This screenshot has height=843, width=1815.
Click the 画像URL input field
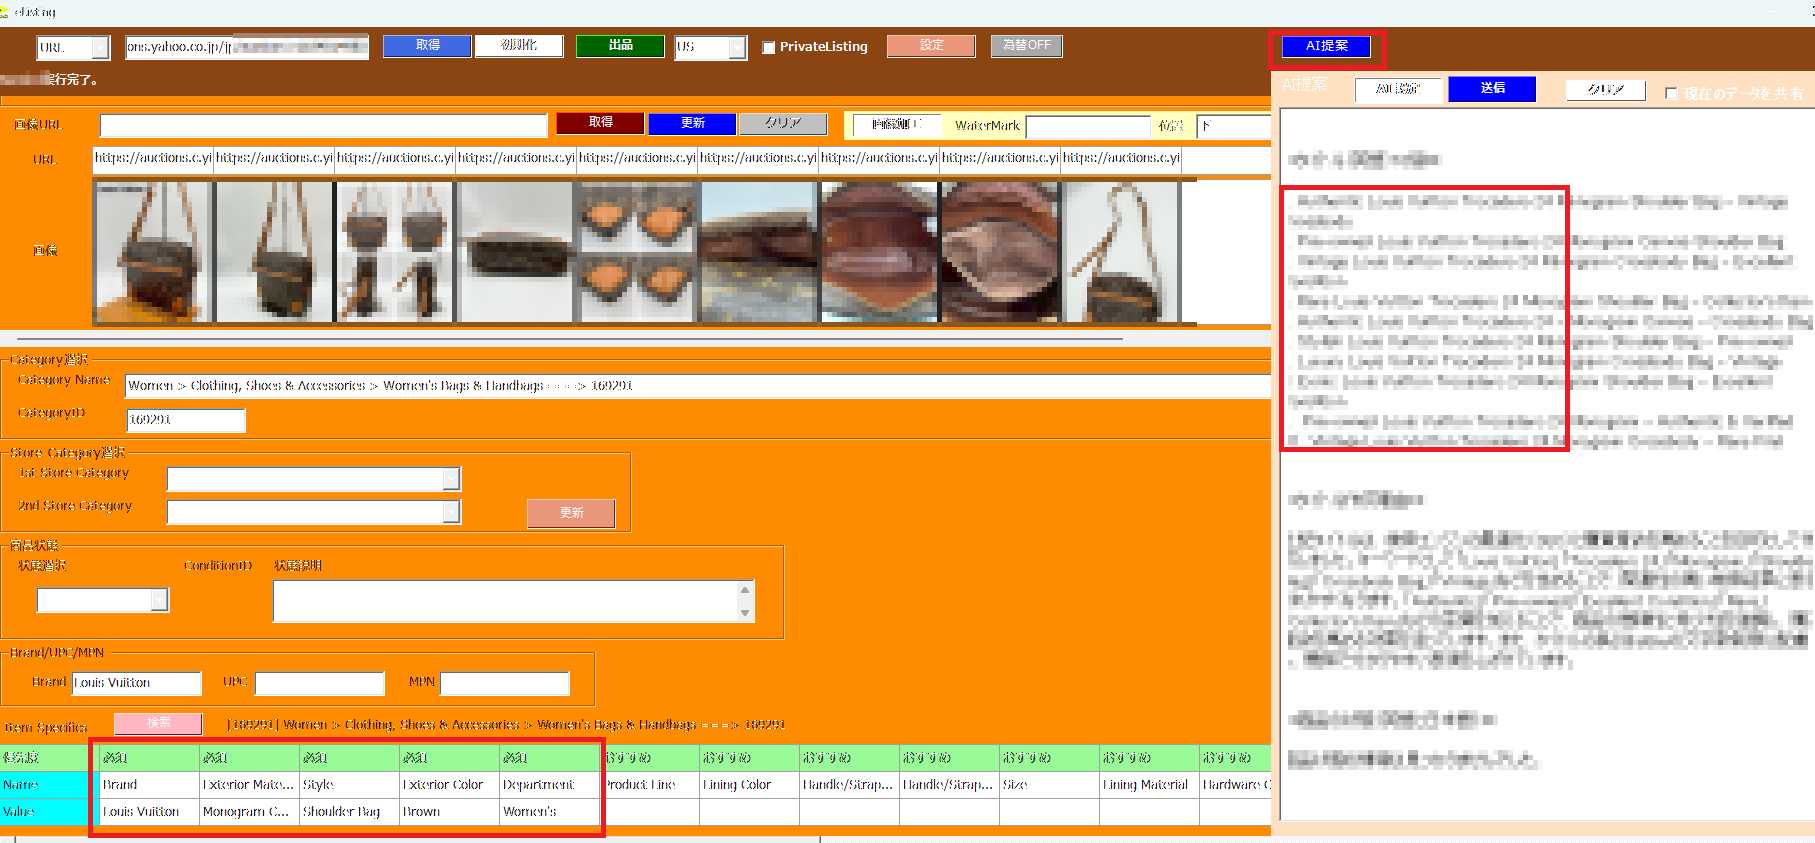(x=323, y=125)
